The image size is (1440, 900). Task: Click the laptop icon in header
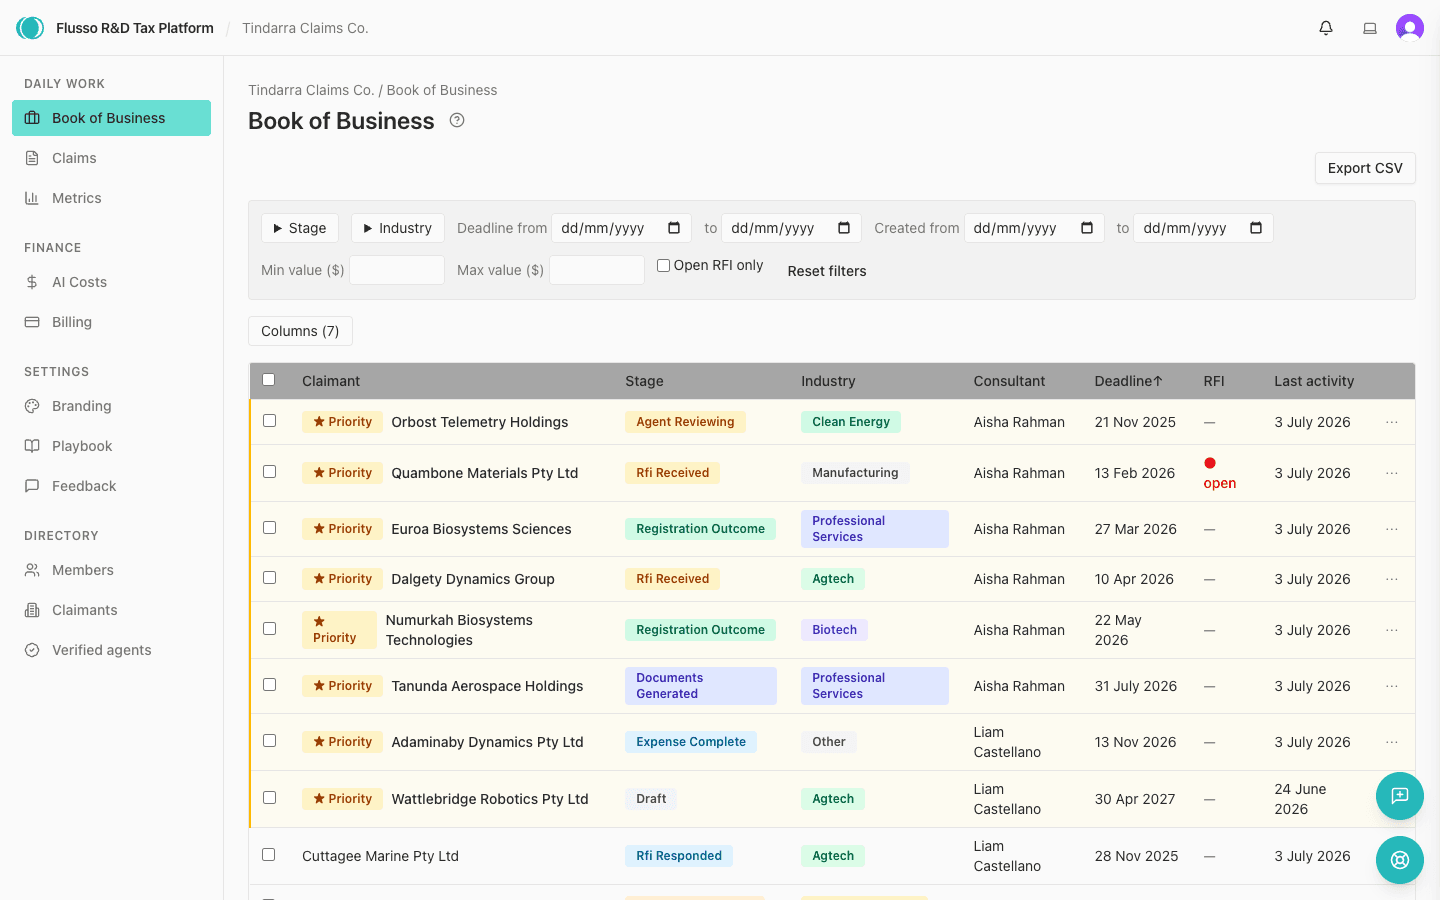1370,28
